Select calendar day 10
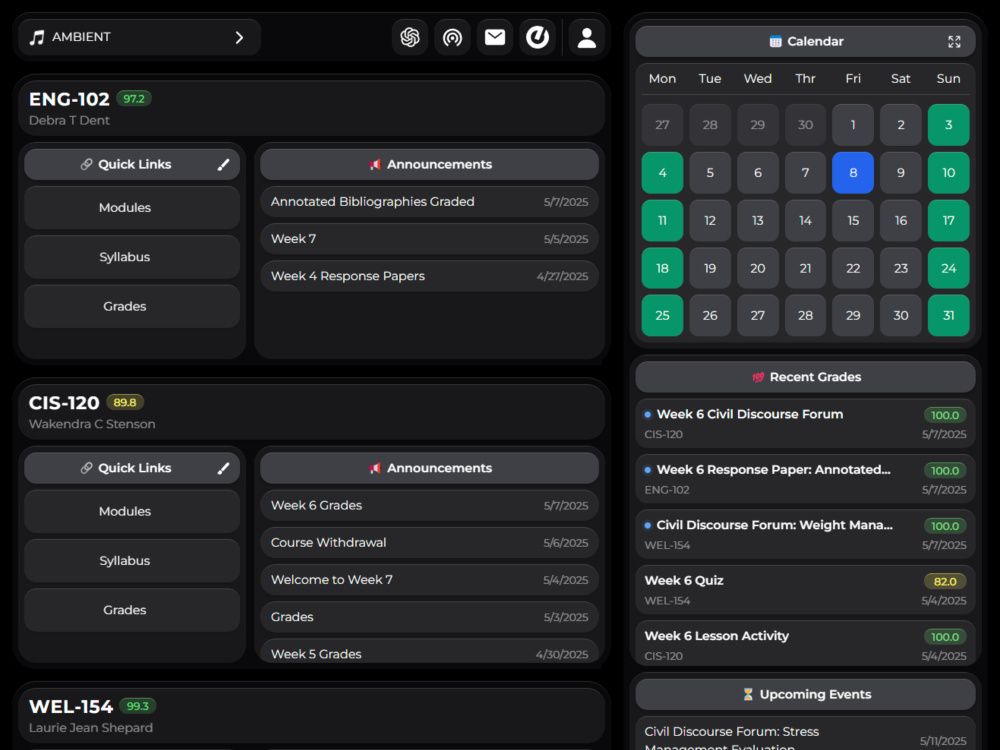The height and width of the screenshot is (750, 1000). tap(948, 172)
